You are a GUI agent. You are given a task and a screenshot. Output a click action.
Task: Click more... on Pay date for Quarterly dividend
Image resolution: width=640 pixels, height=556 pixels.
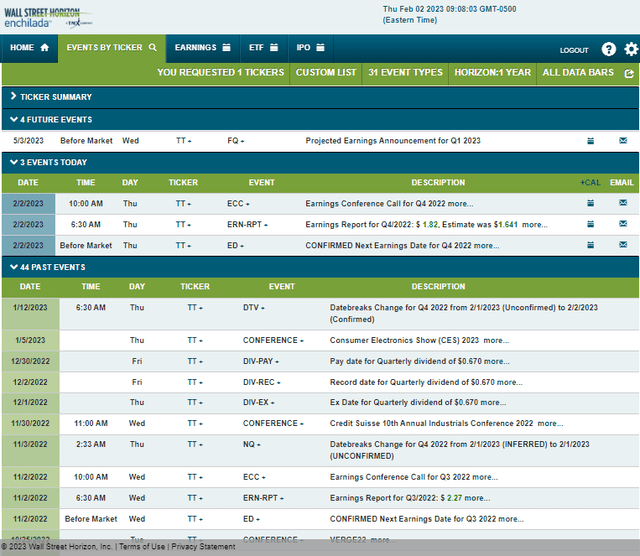(496, 362)
